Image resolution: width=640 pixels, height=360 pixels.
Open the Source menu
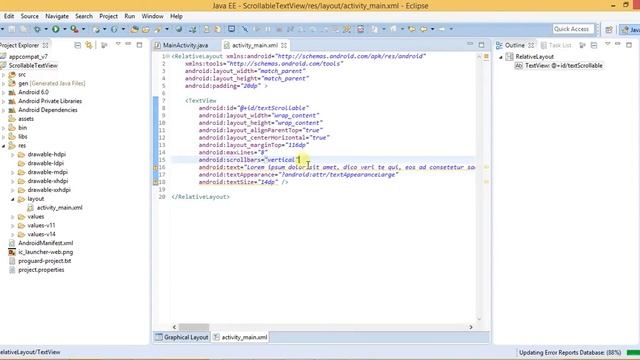point(30,16)
